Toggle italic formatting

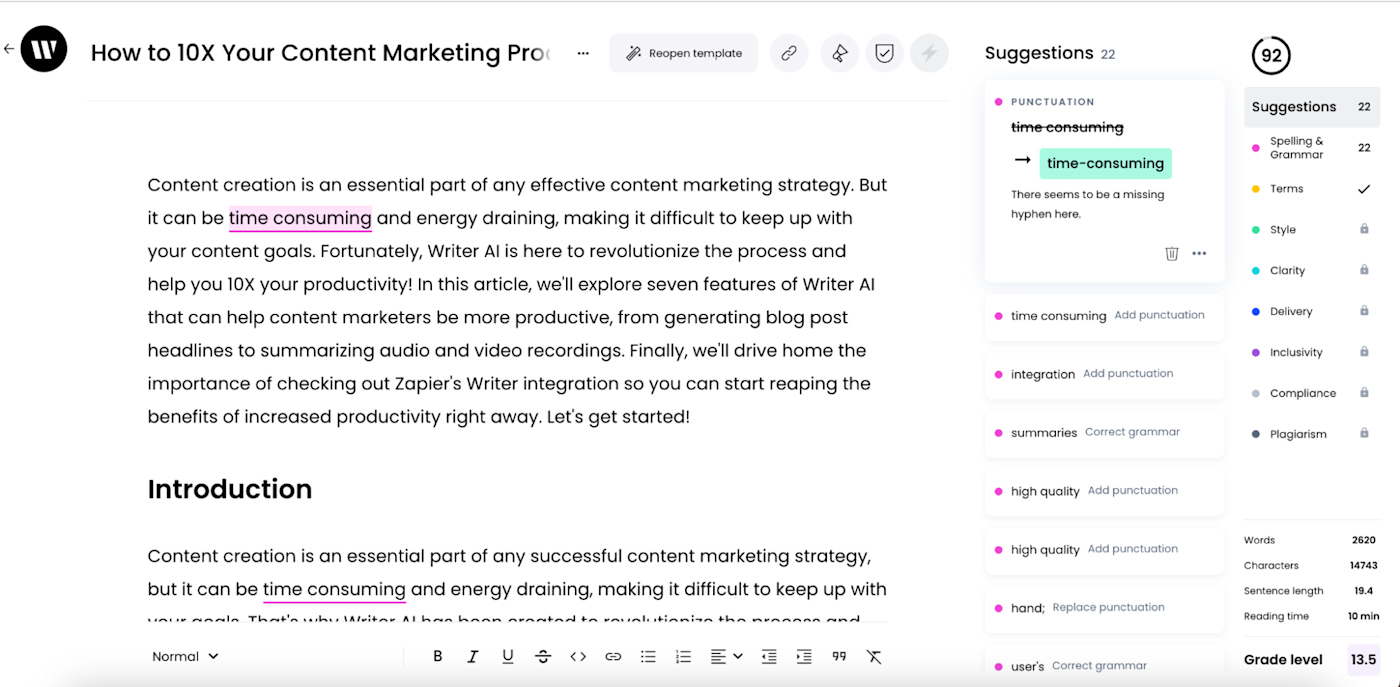pos(473,656)
